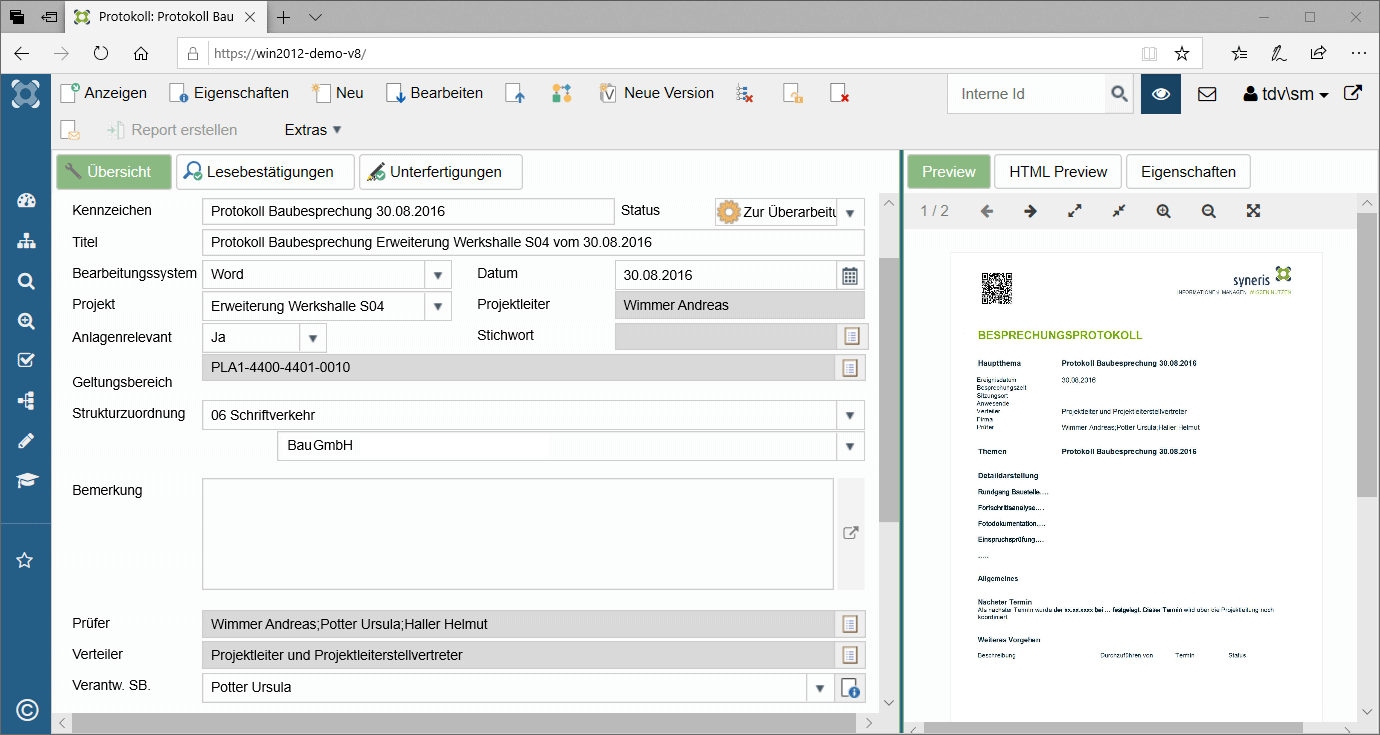Open the tasks checkmark icon in sidebar
The height and width of the screenshot is (735, 1380).
tap(26, 360)
